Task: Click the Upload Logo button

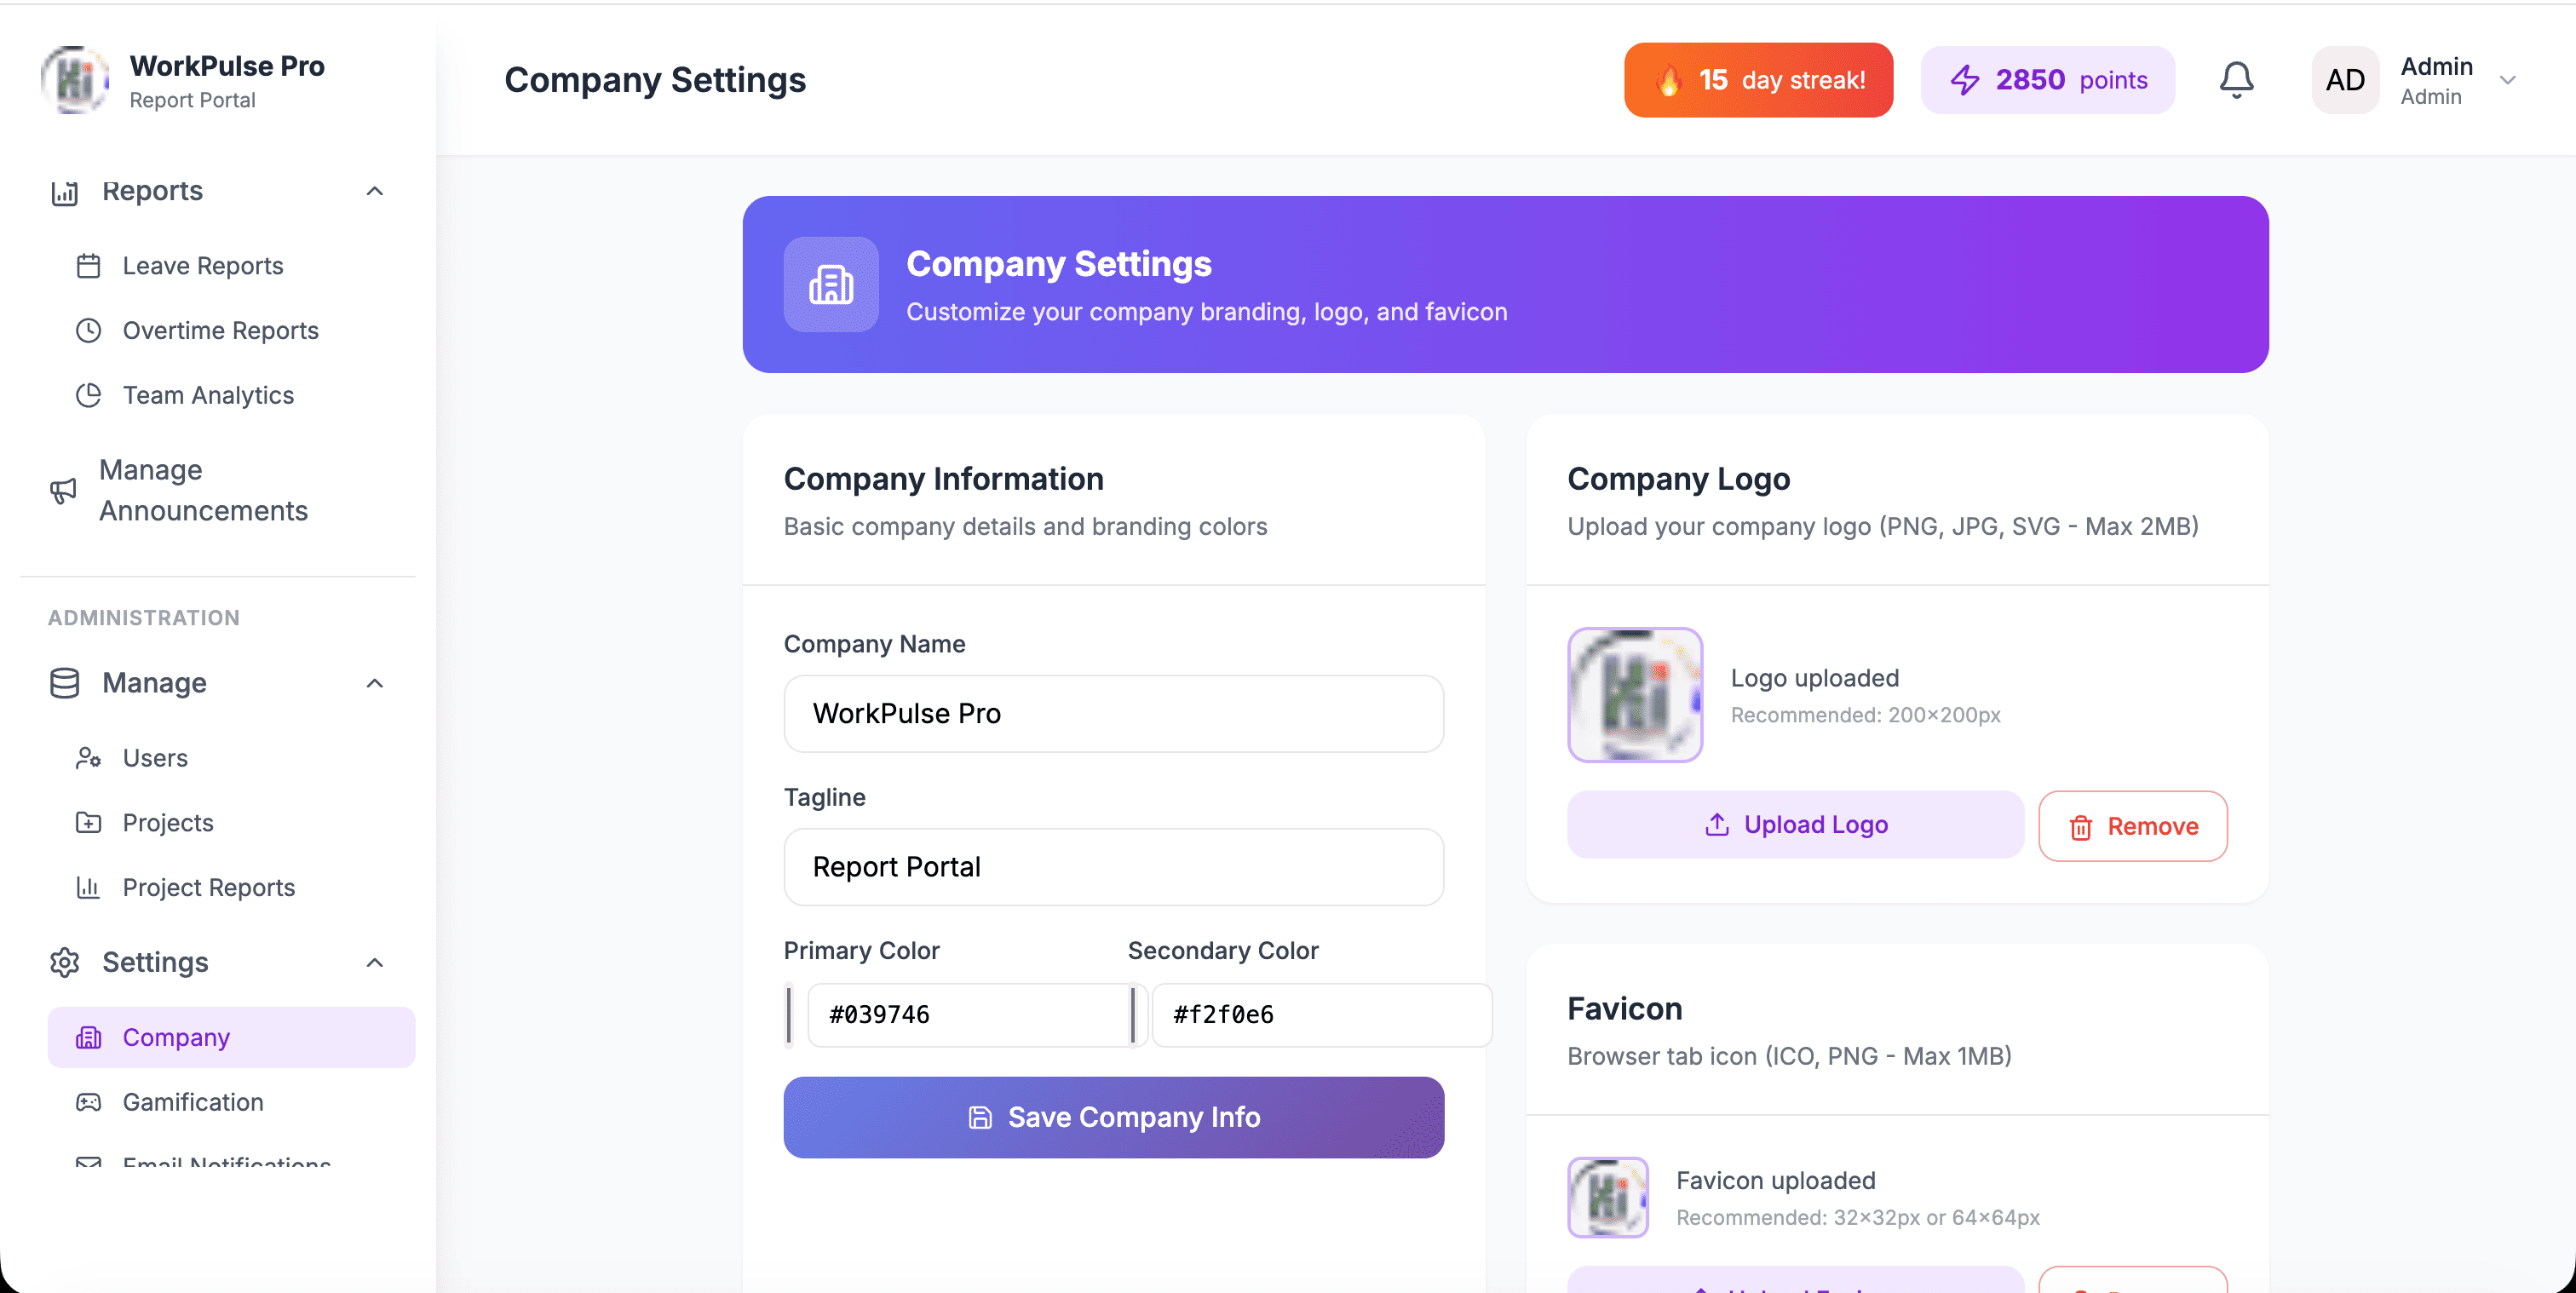Action: [1795, 825]
